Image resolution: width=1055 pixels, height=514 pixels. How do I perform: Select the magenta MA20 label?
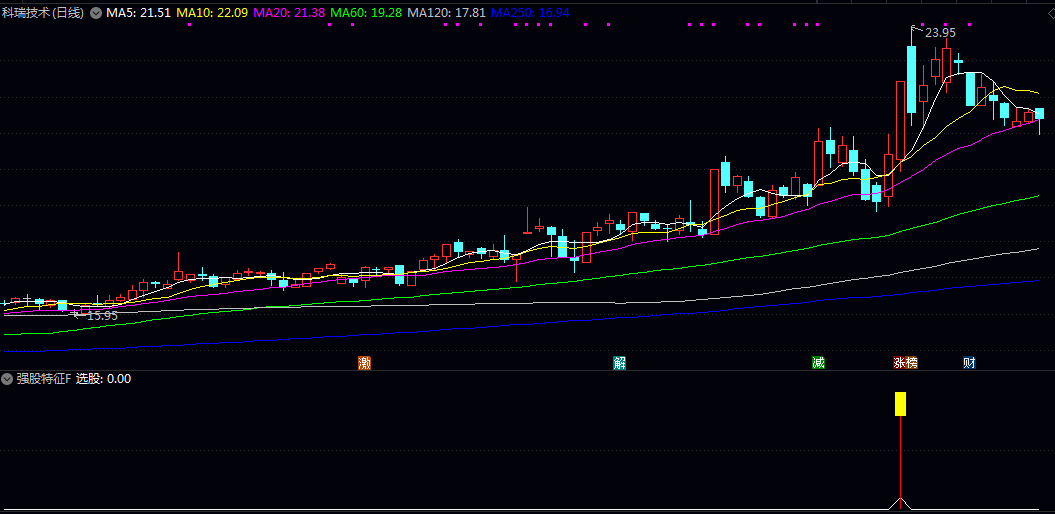click(290, 13)
